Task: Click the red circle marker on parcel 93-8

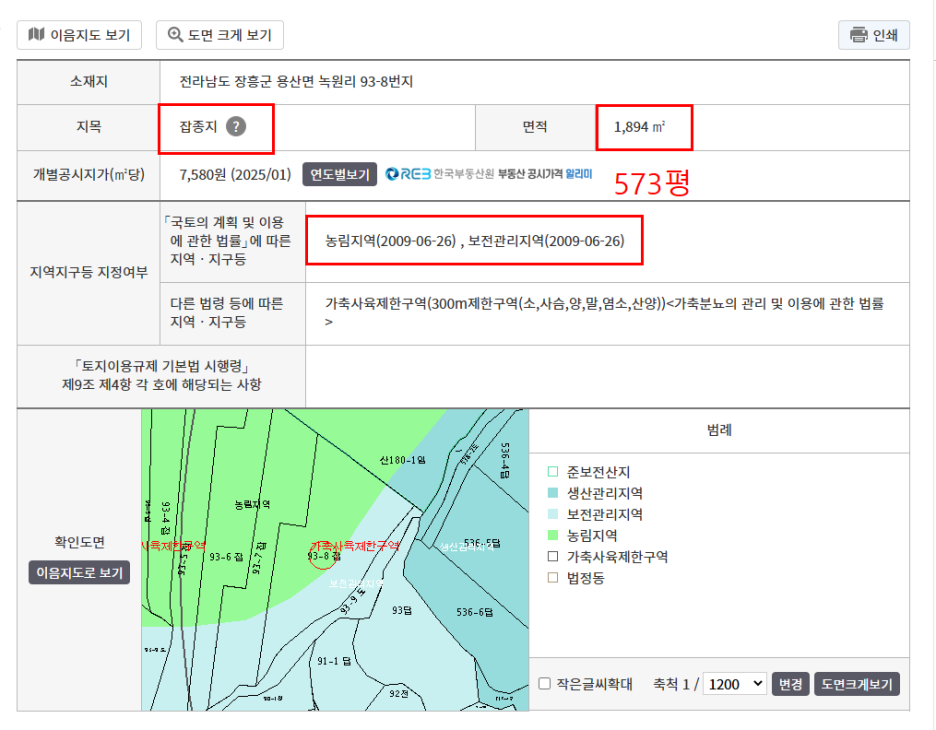Action: tap(322, 554)
